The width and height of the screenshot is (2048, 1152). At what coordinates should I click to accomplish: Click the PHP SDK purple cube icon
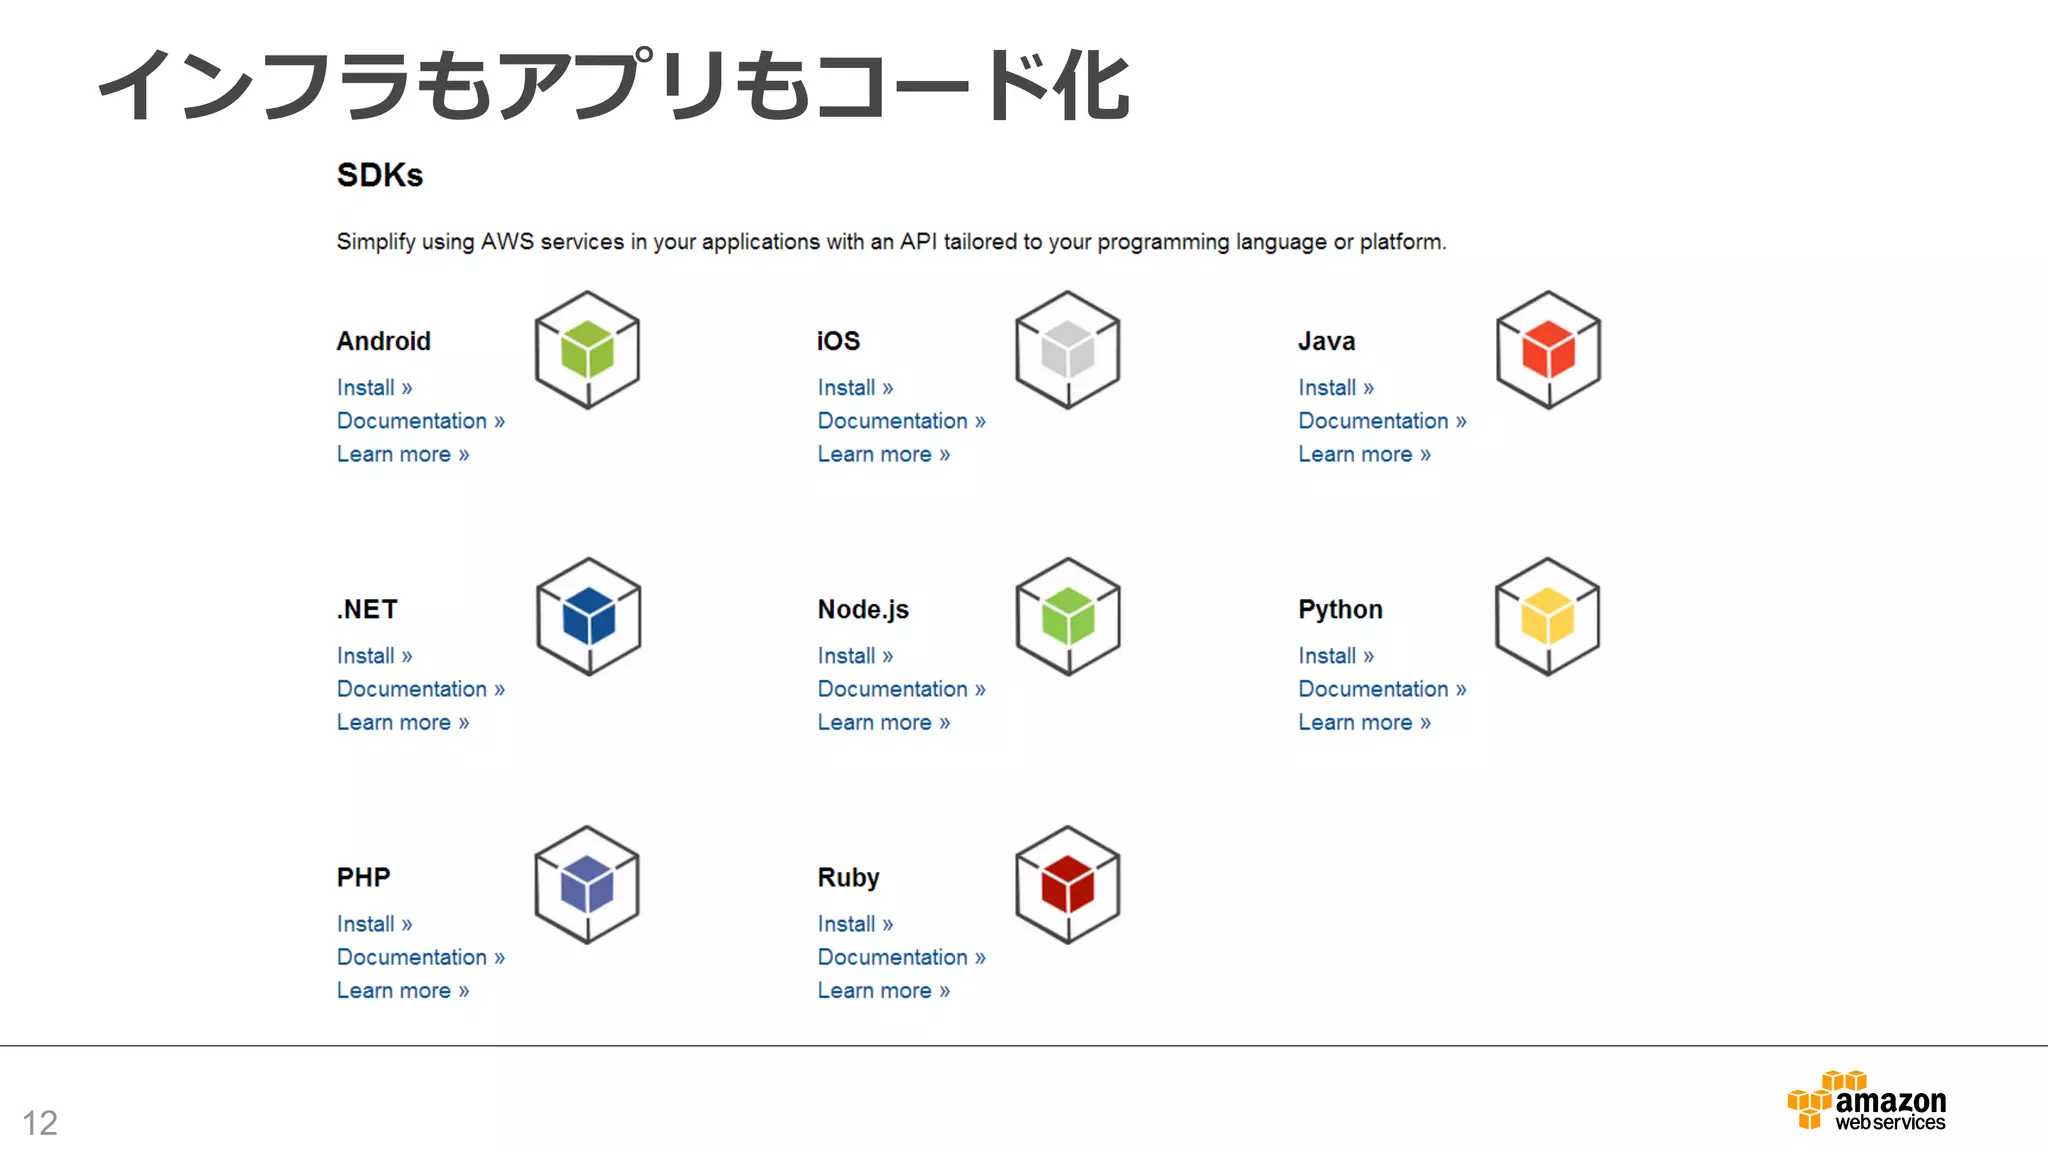[x=587, y=885]
